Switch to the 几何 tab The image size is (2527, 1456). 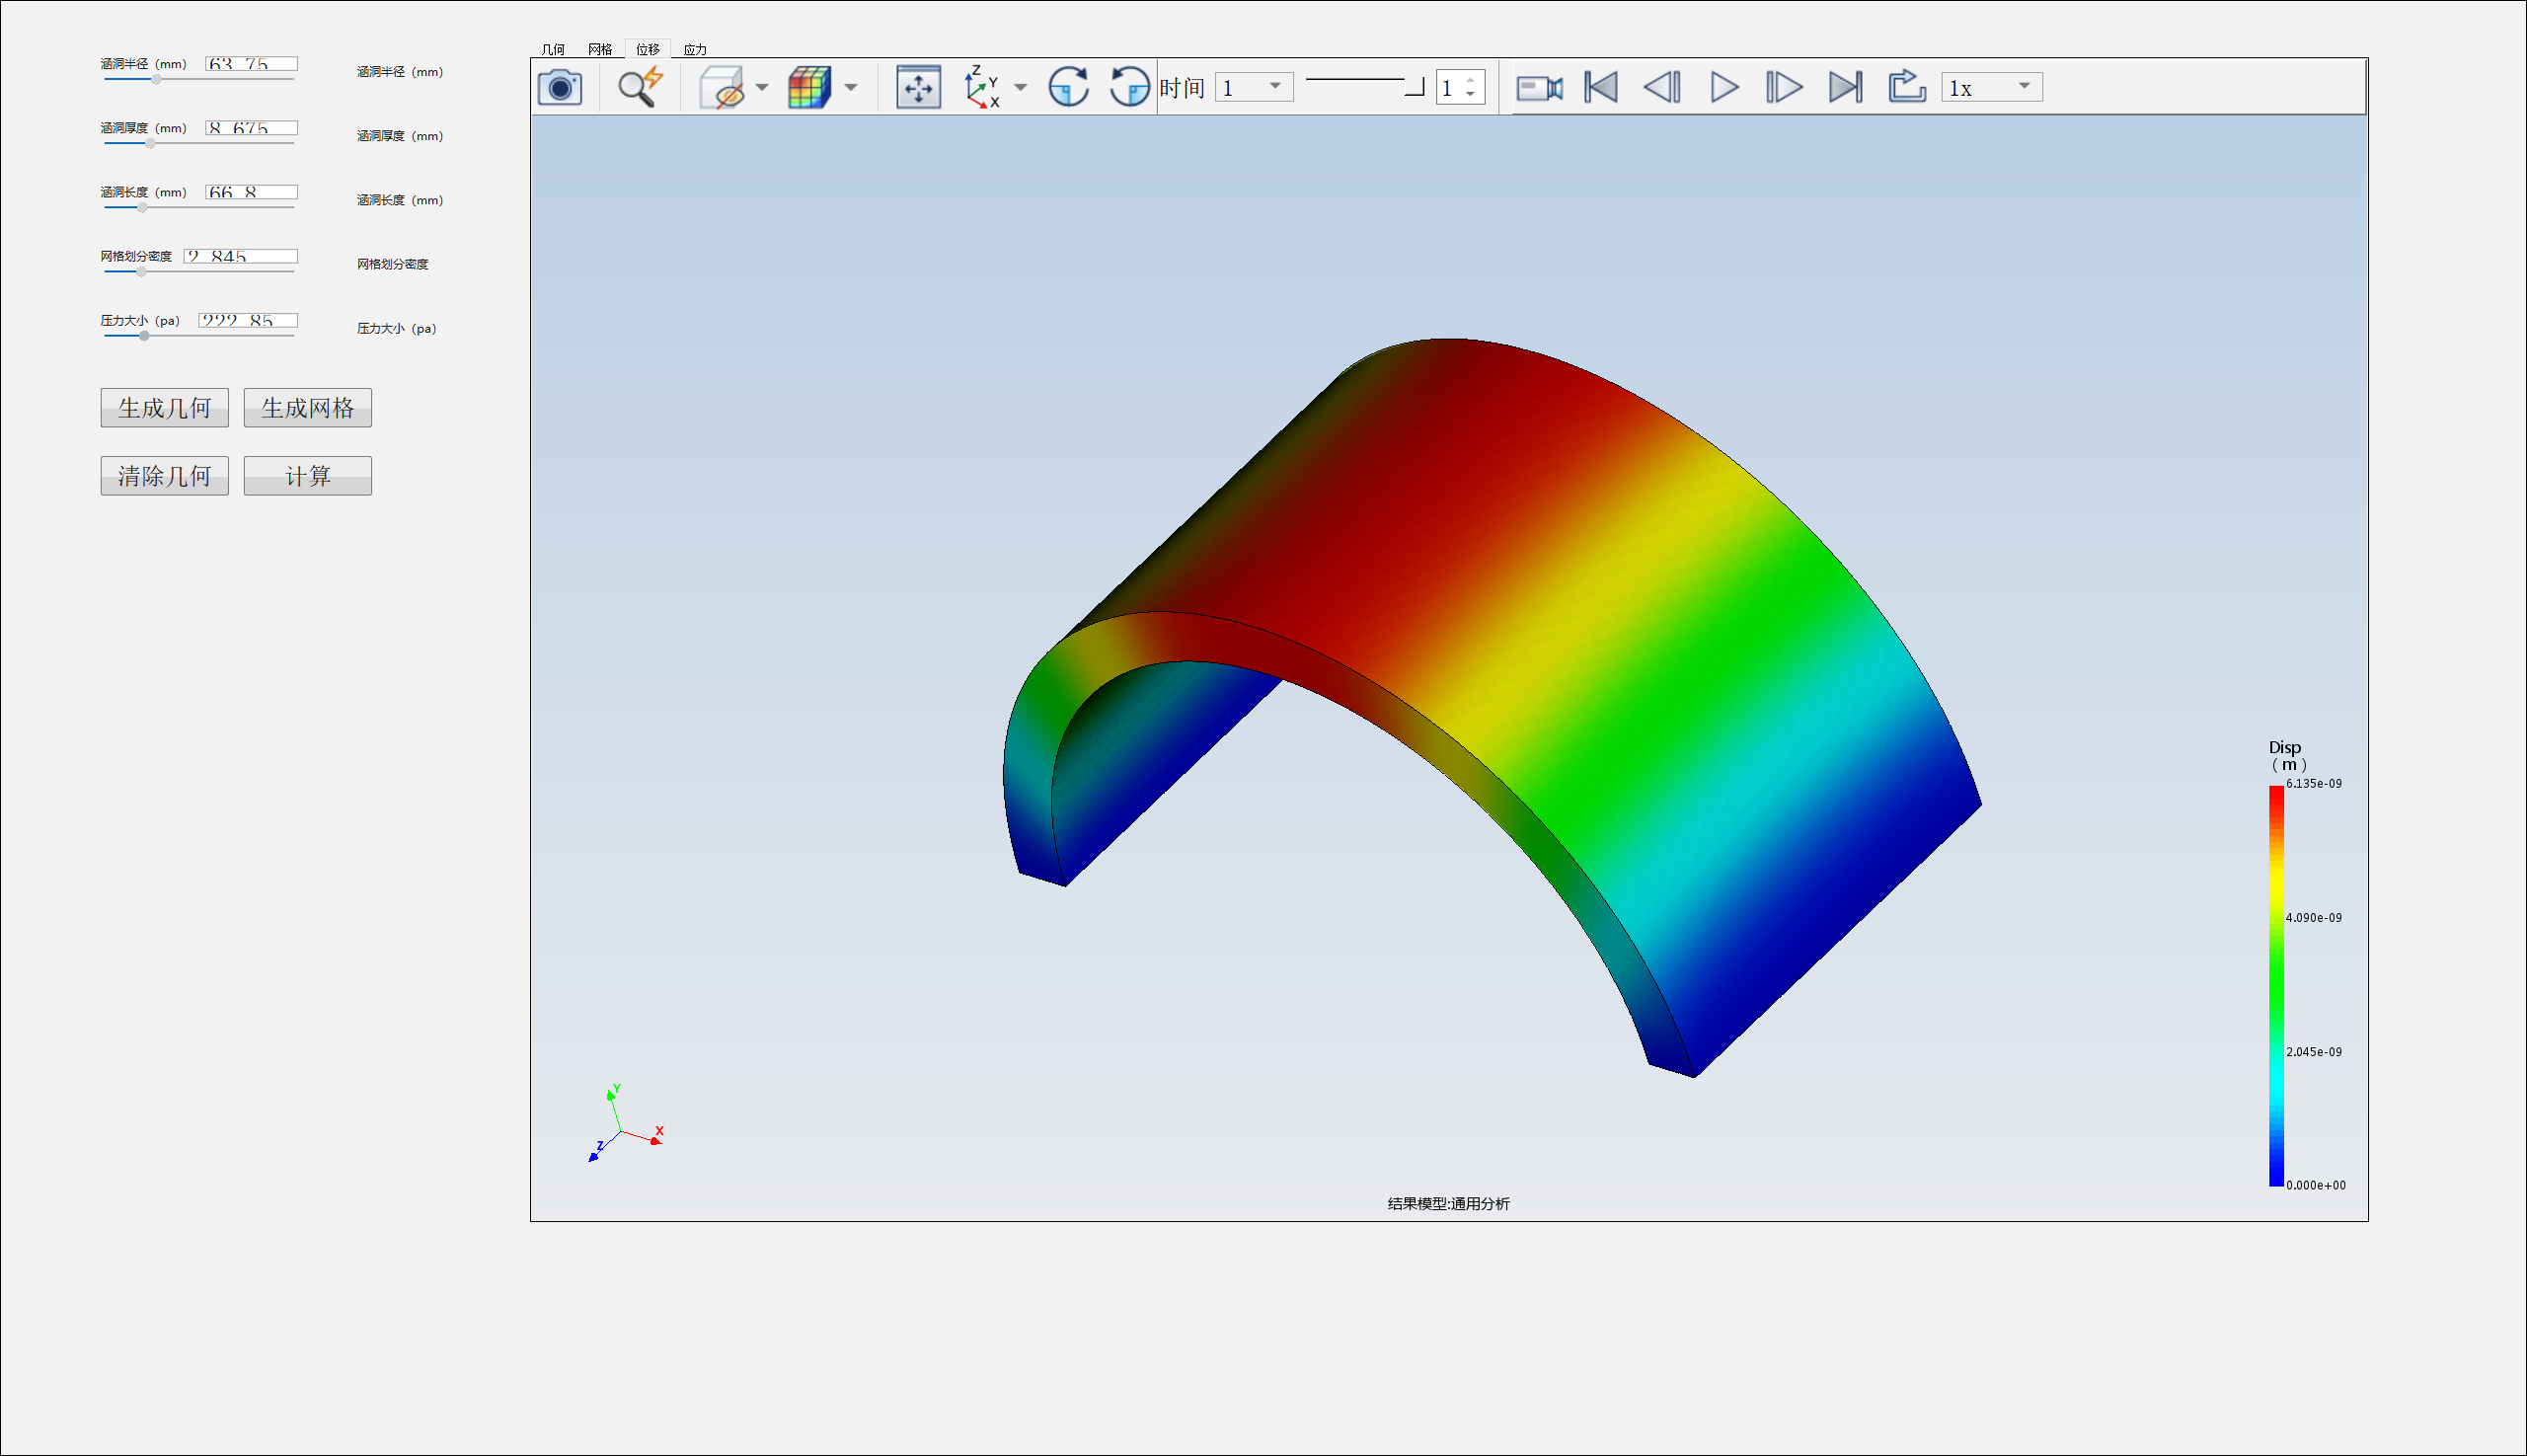pos(553,49)
